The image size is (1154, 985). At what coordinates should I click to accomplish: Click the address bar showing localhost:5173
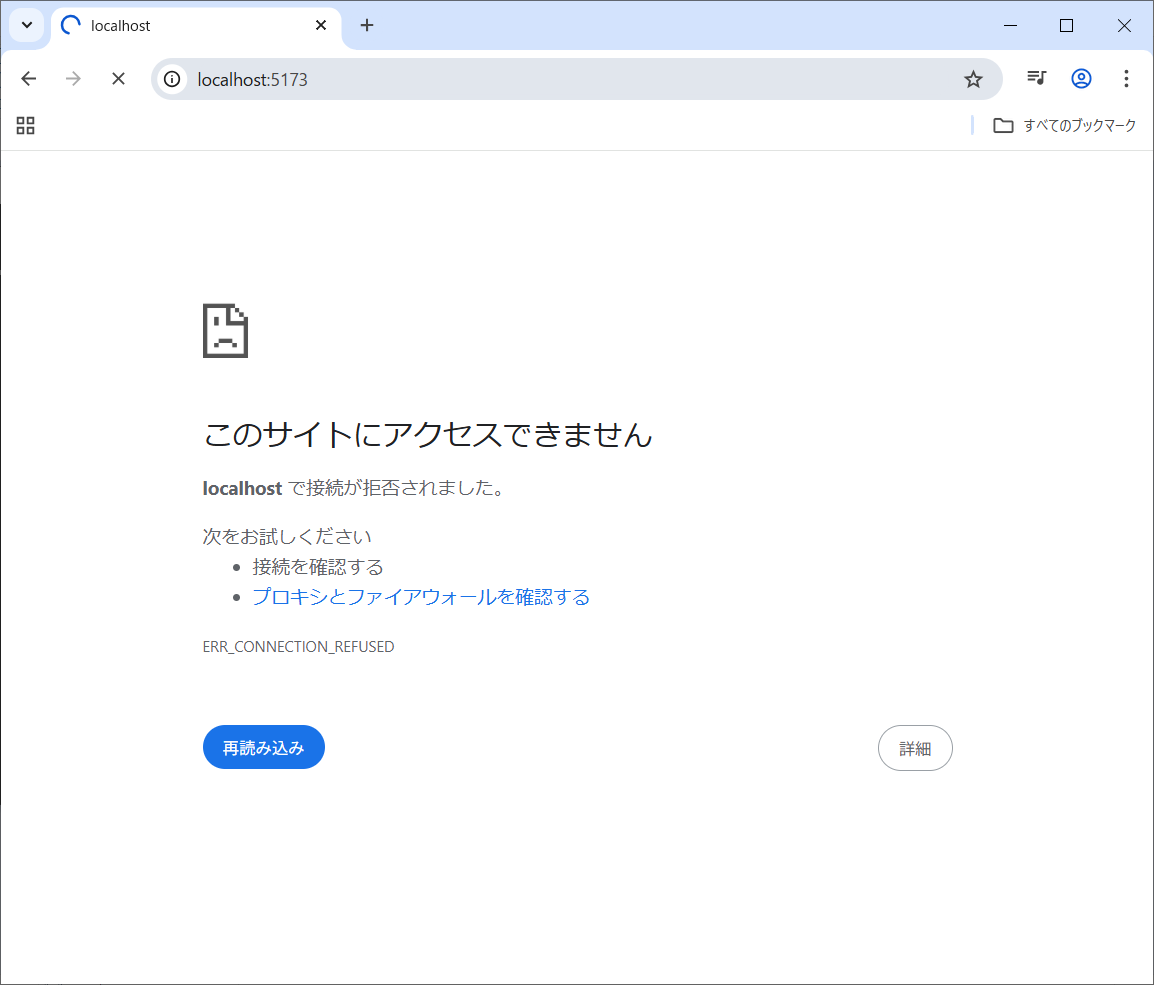[560, 79]
